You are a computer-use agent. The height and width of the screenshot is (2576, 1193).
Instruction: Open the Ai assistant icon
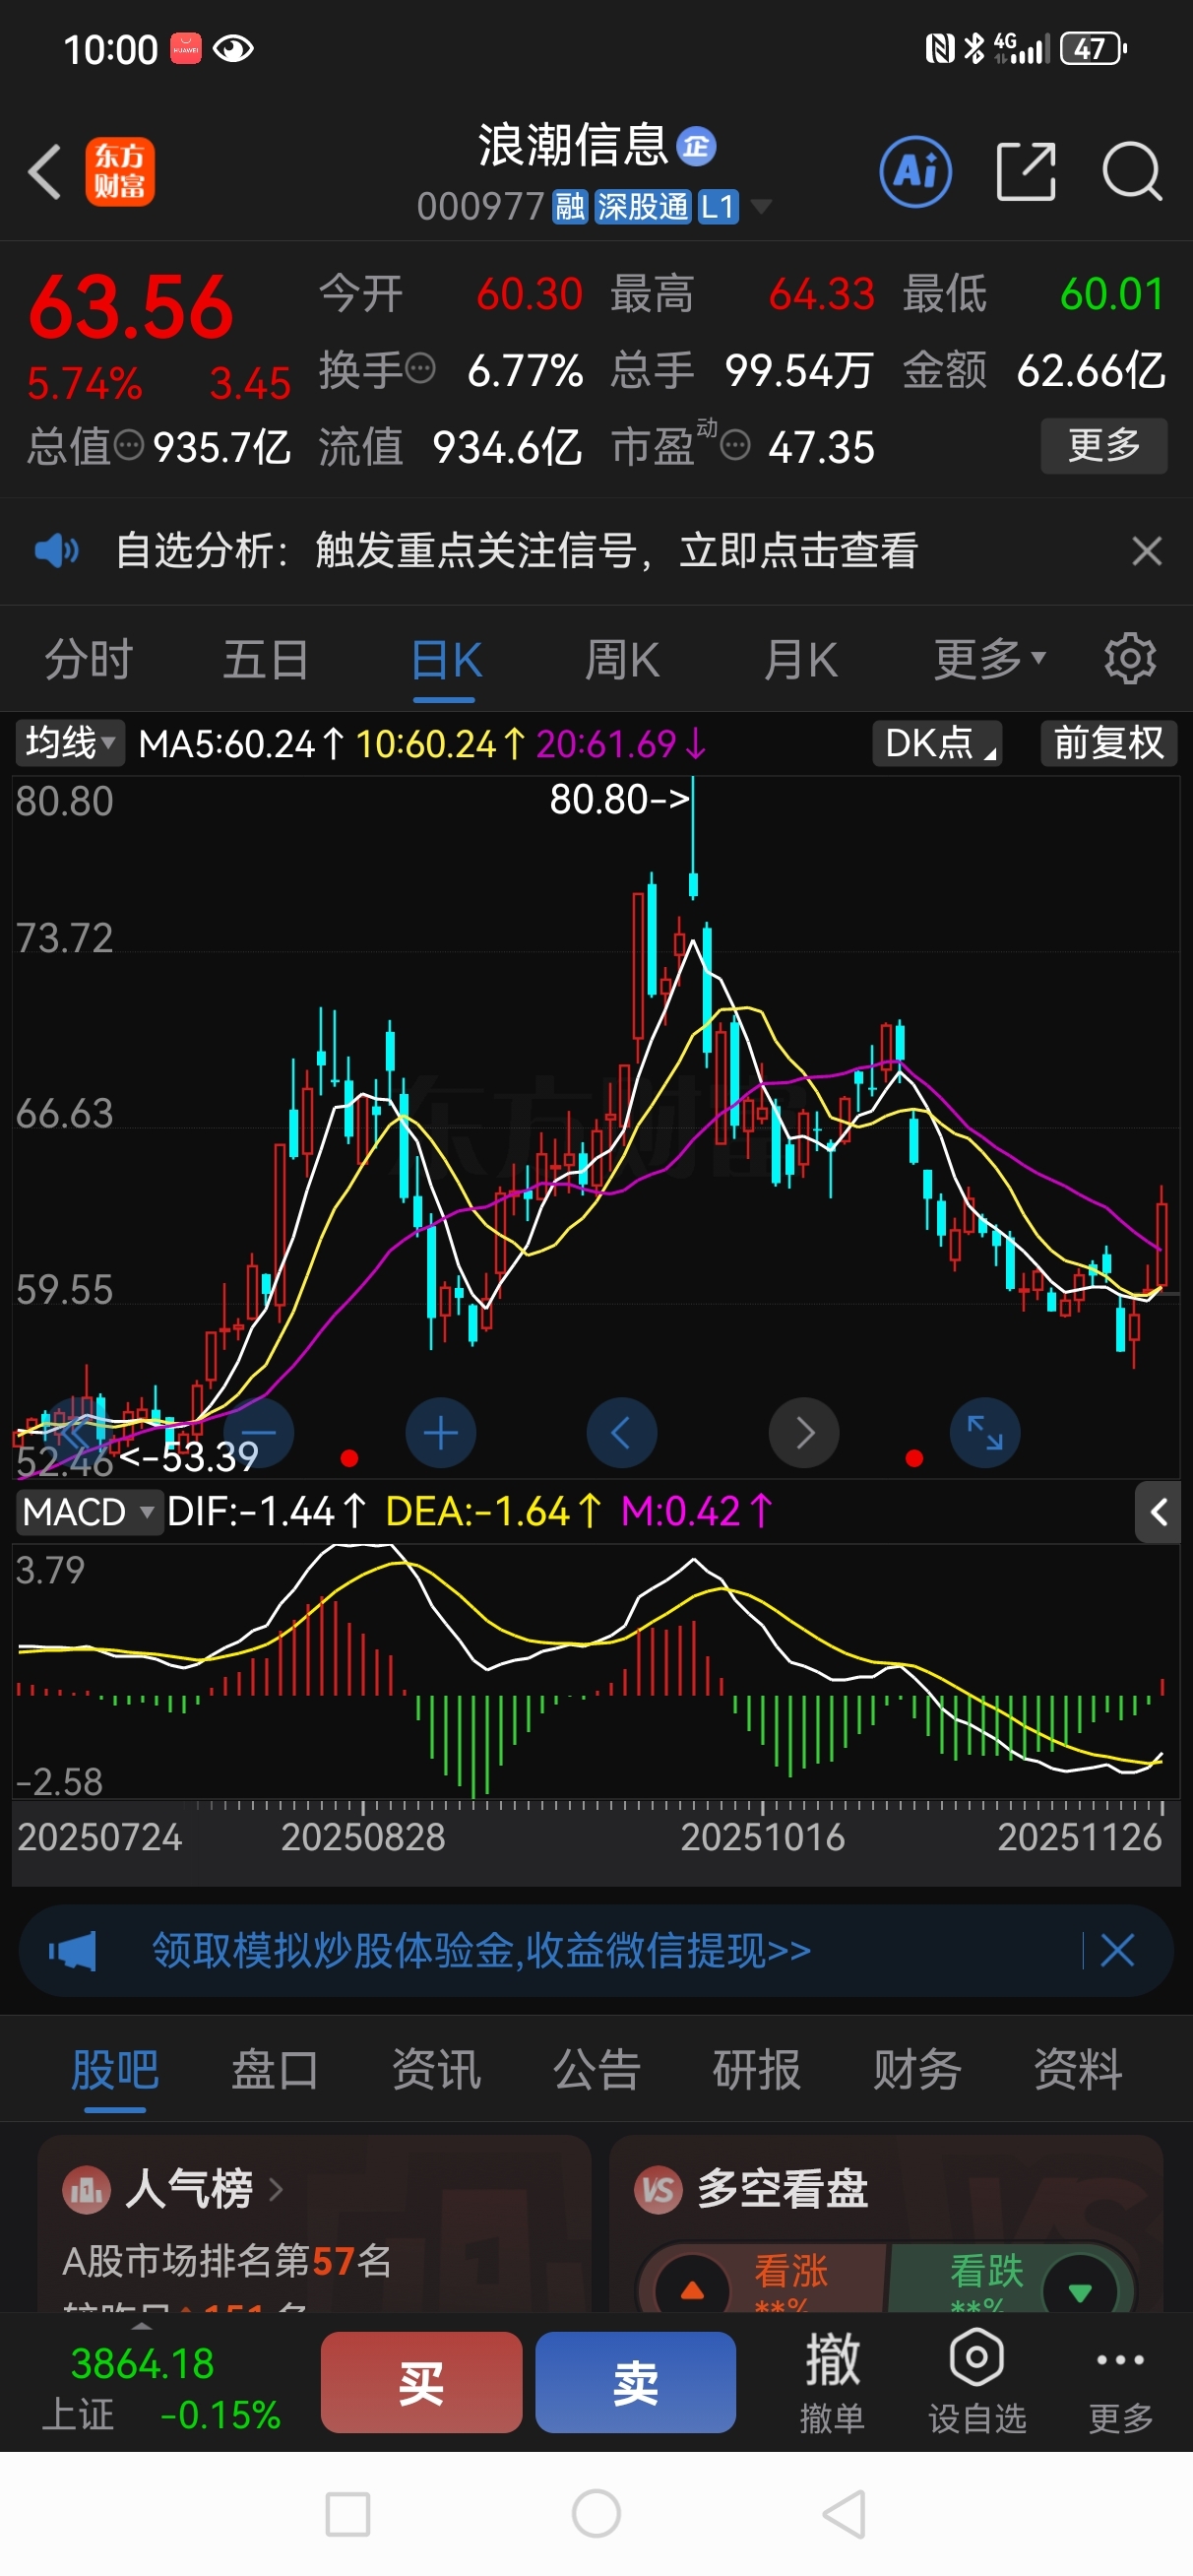coord(915,172)
